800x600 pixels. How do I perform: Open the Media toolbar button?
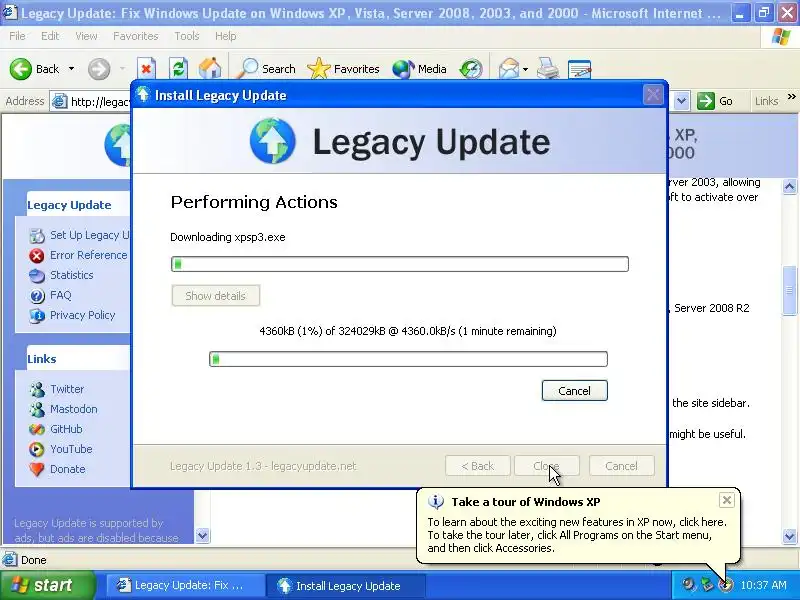pos(419,69)
